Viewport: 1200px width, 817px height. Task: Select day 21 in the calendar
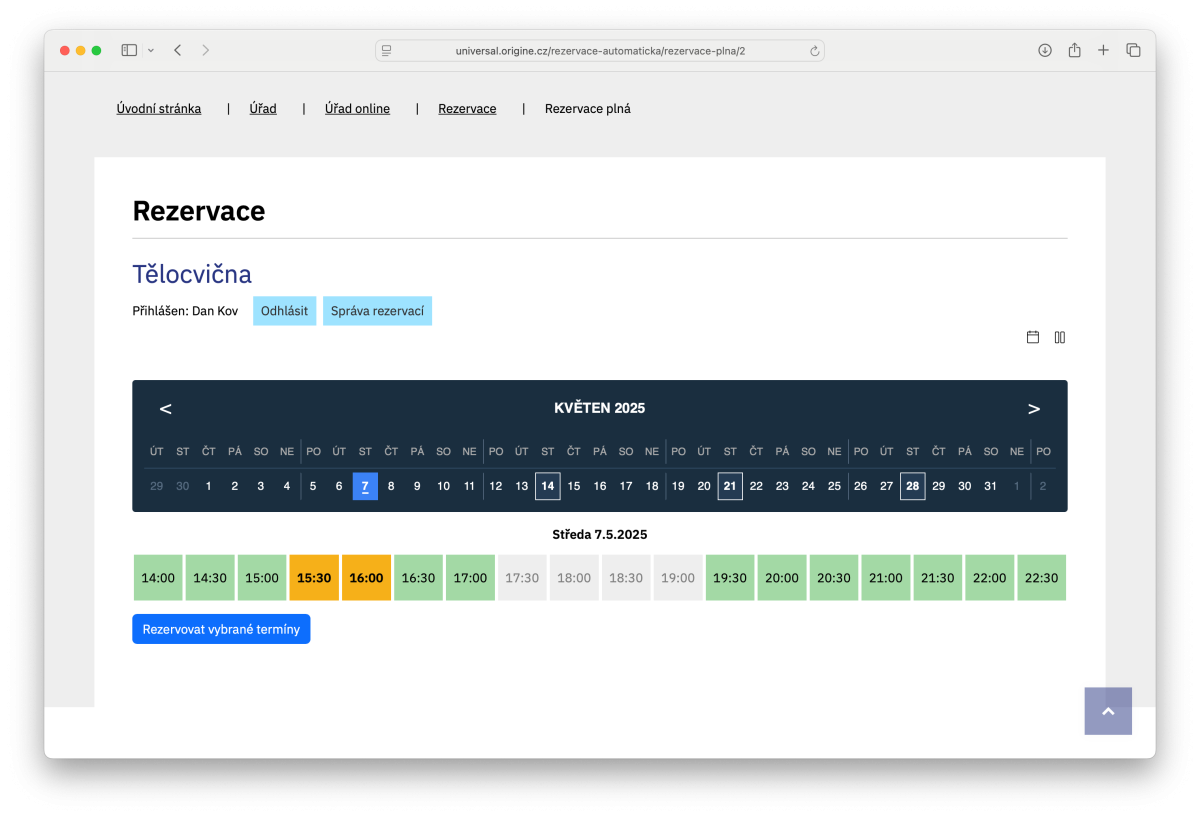click(730, 486)
